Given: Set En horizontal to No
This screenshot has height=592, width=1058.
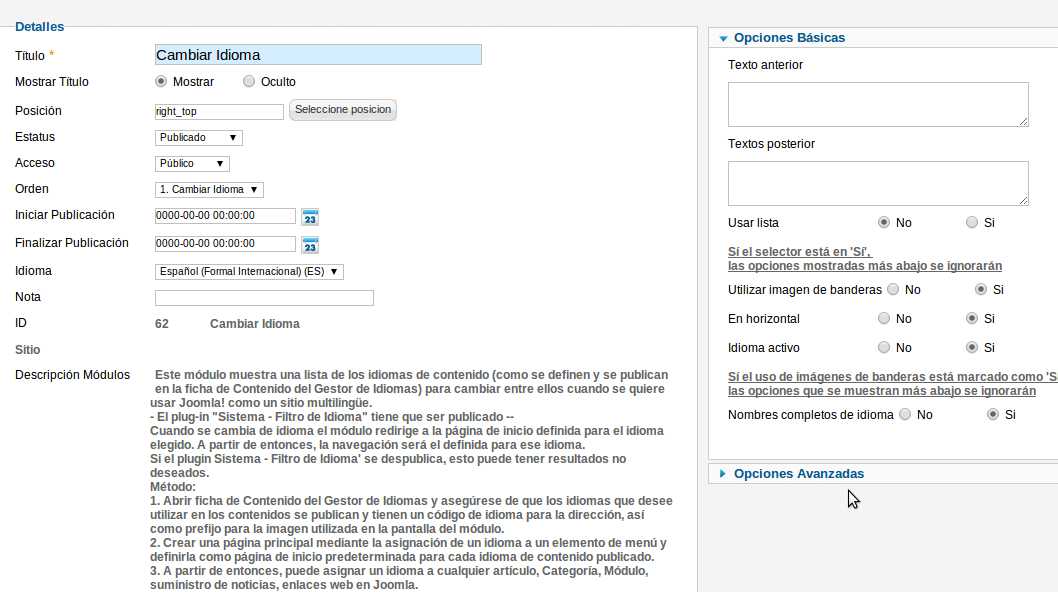Looking at the screenshot, I should pyautogui.click(x=884, y=318).
